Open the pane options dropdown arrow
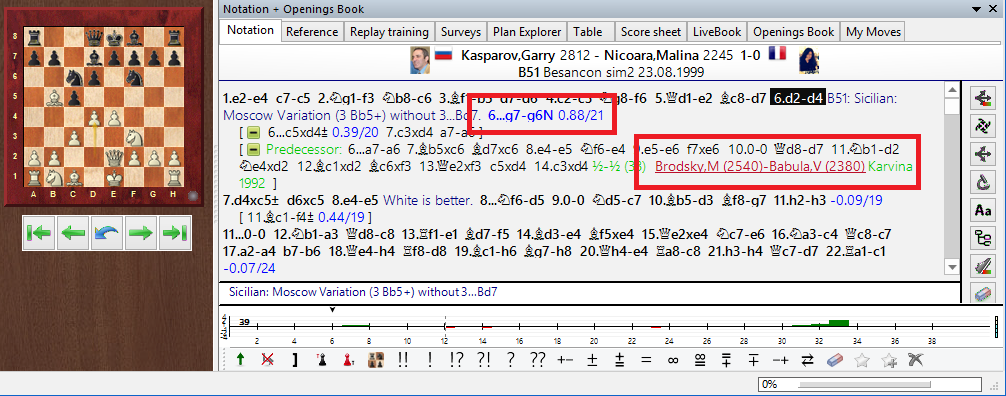Viewport: 1006px width, 396px height. pos(978,9)
